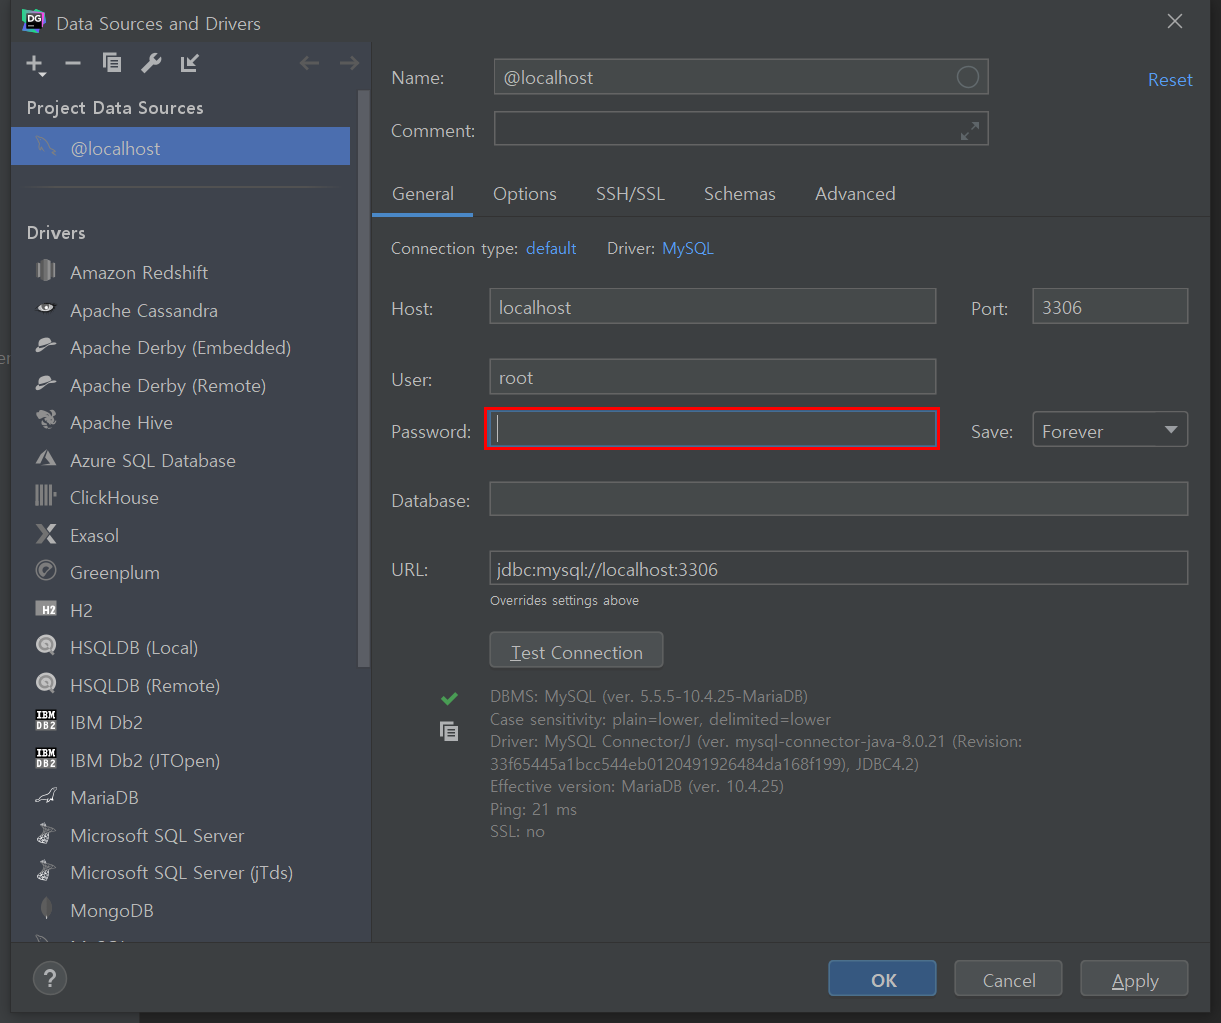Viewport: 1221px width, 1023px height.
Task: Select @localhost project data source
Action: coord(181,147)
